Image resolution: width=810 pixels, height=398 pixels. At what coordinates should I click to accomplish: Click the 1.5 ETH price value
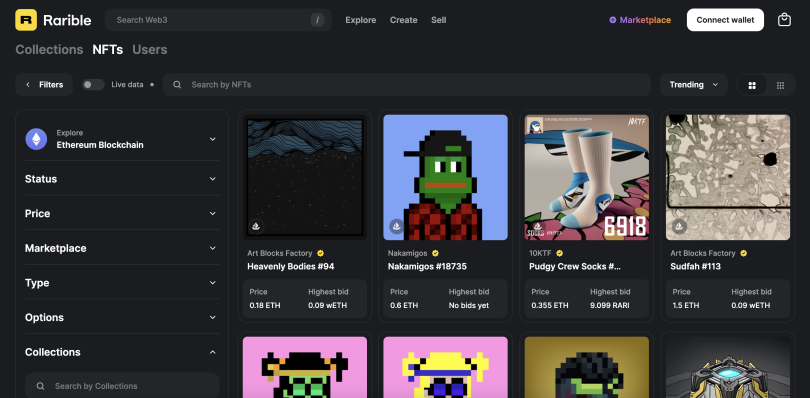pyautogui.click(x=687, y=305)
